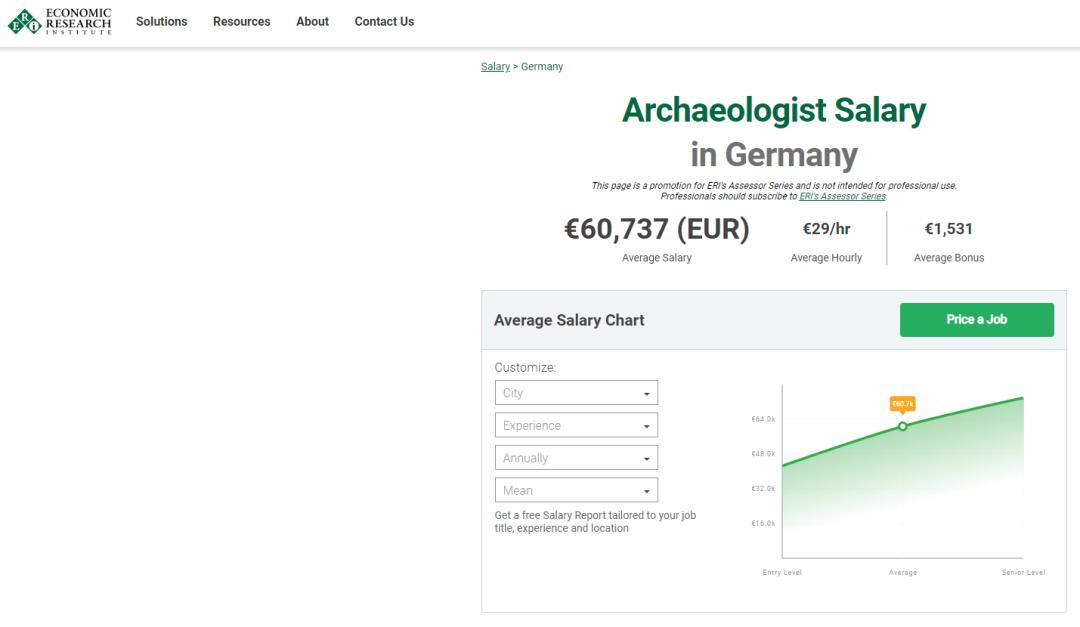Open the Experience dropdown

(x=576, y=426)
